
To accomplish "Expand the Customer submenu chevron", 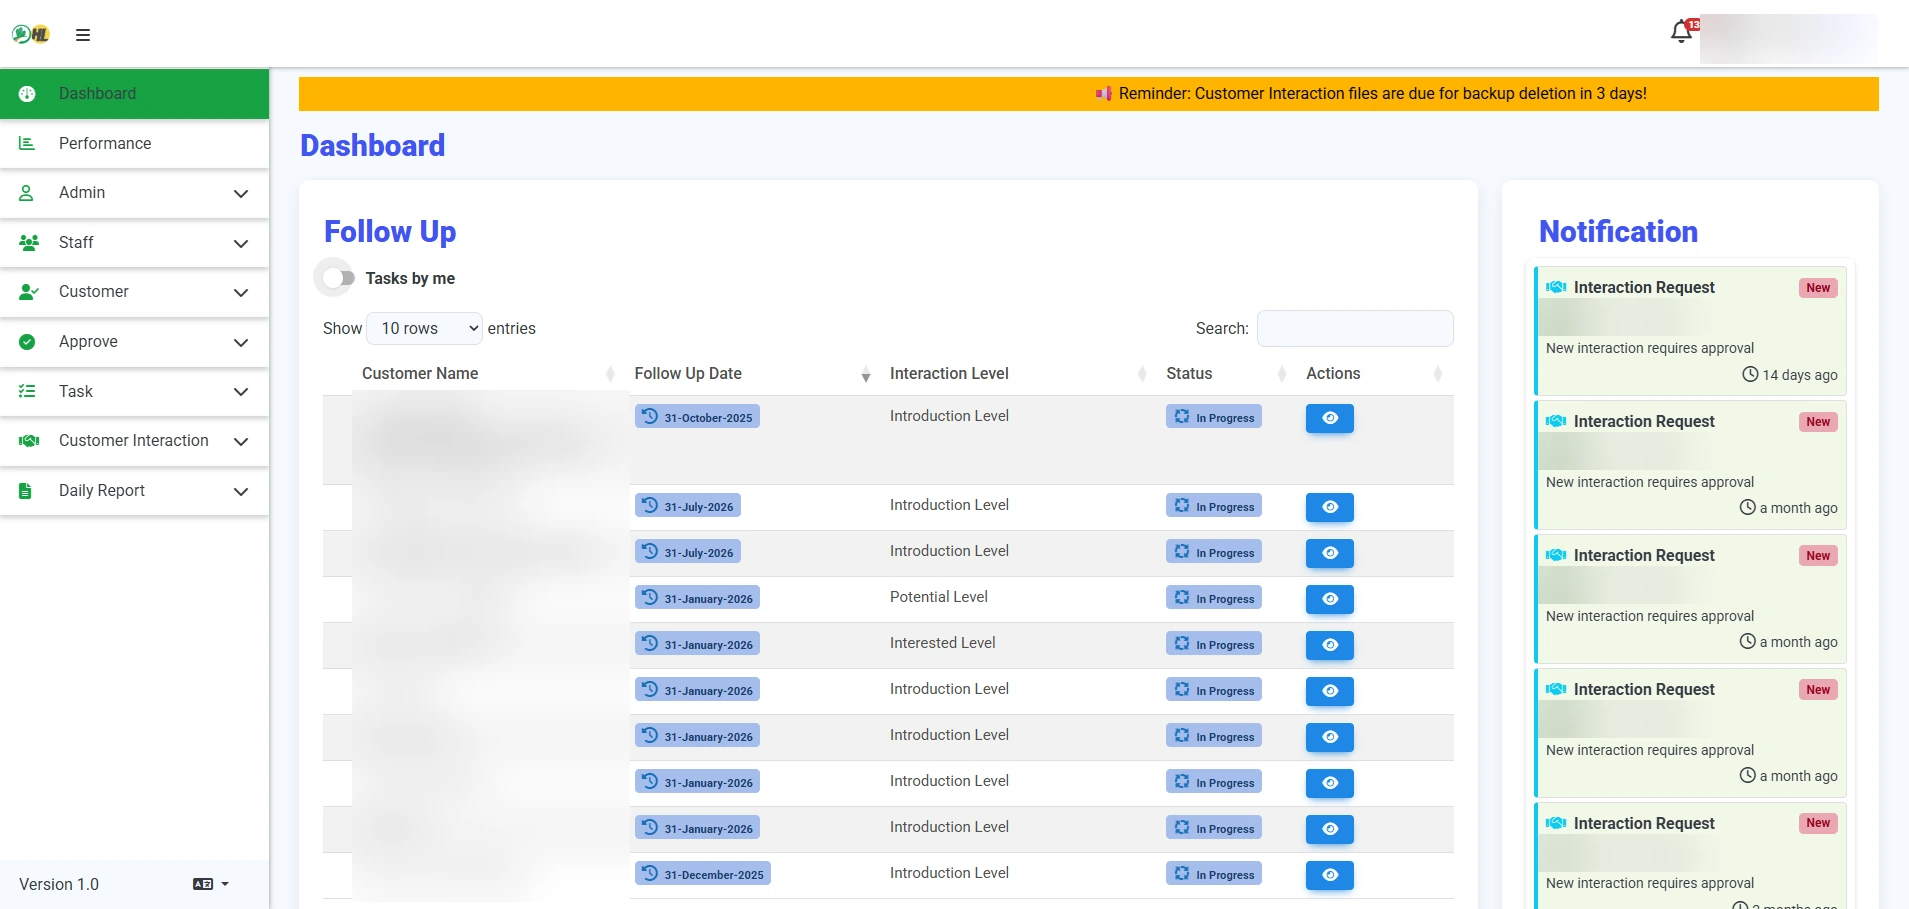I will [x=241, y=293].
